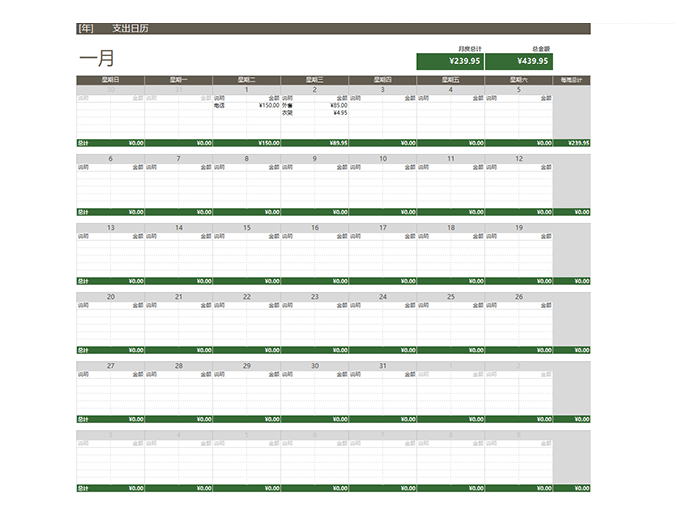This screenshot has width=675, height=520.
Task: Select the 总金额 ¥439.95 green box
Action: [519, 61]
